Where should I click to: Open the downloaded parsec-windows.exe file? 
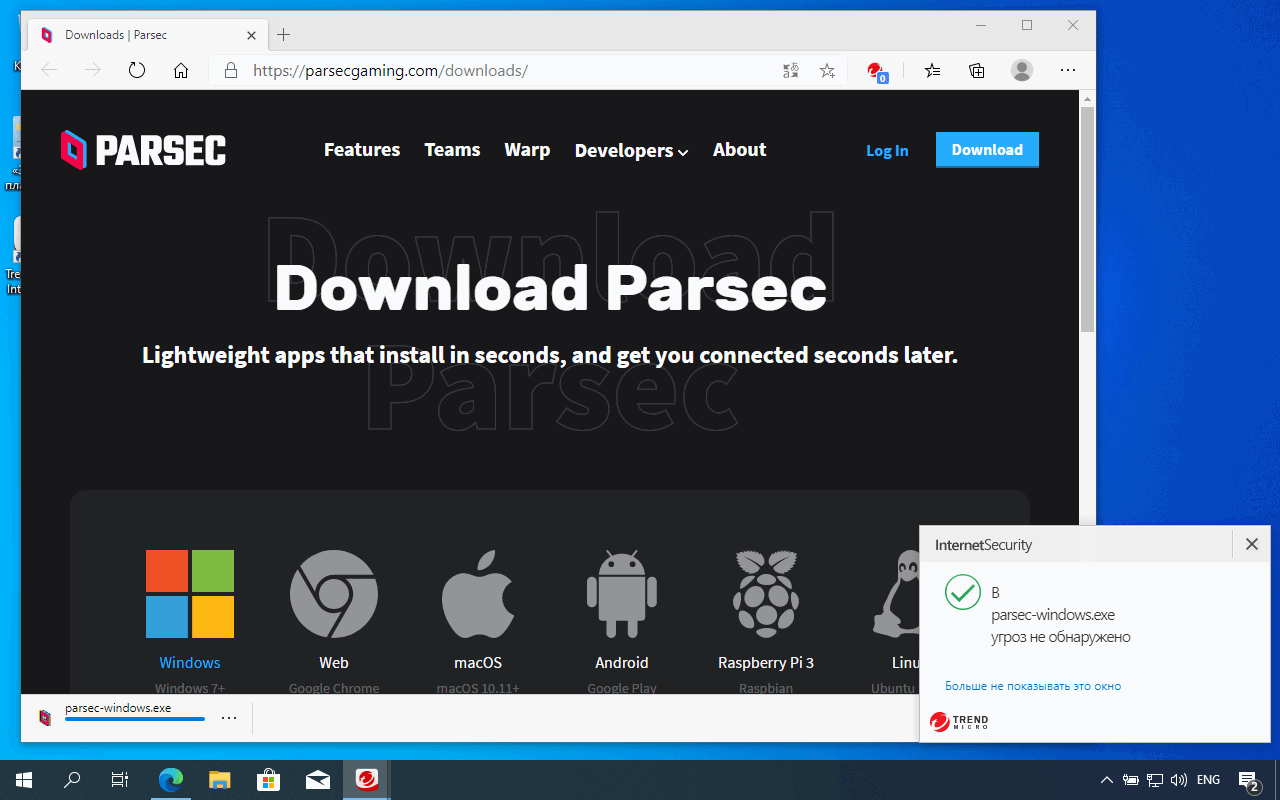pos(118,708)
